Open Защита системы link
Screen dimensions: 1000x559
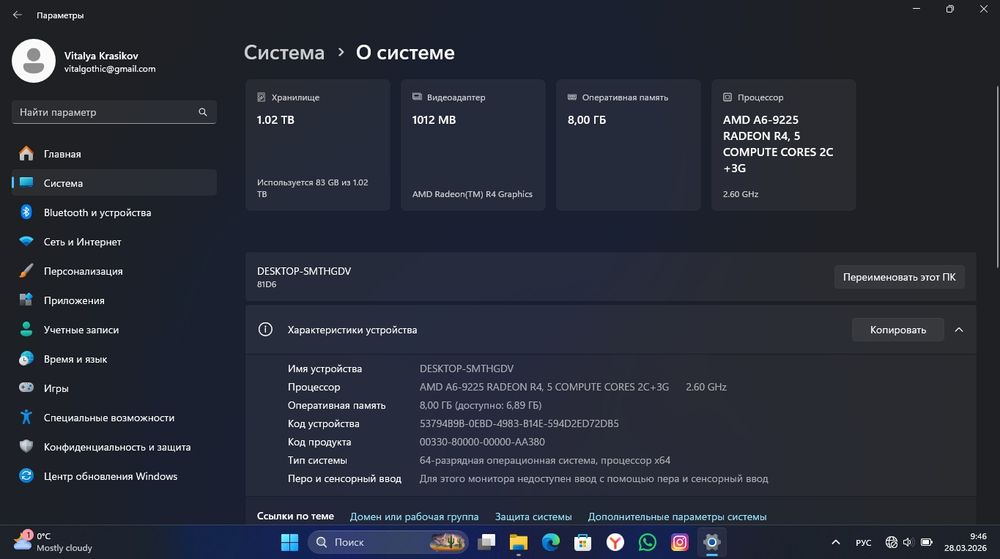(533, 517)
